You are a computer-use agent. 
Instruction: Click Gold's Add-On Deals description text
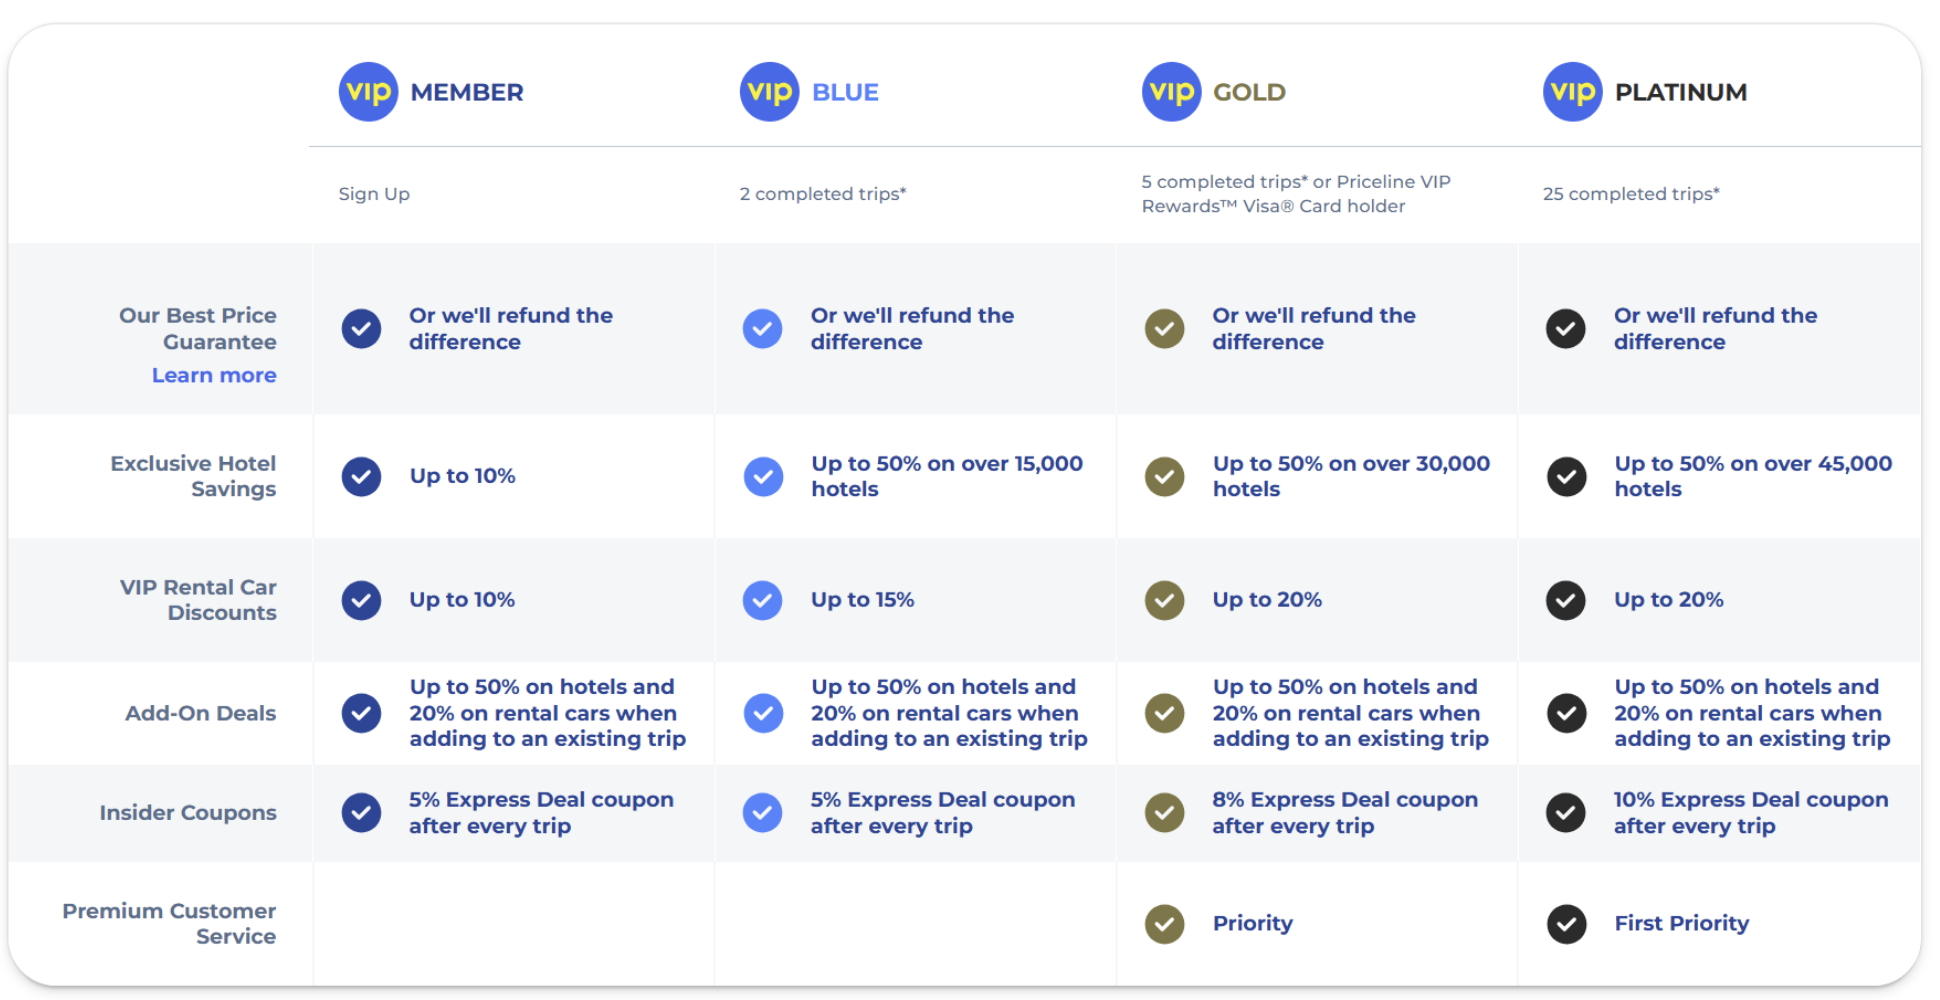coord(1350,713)
